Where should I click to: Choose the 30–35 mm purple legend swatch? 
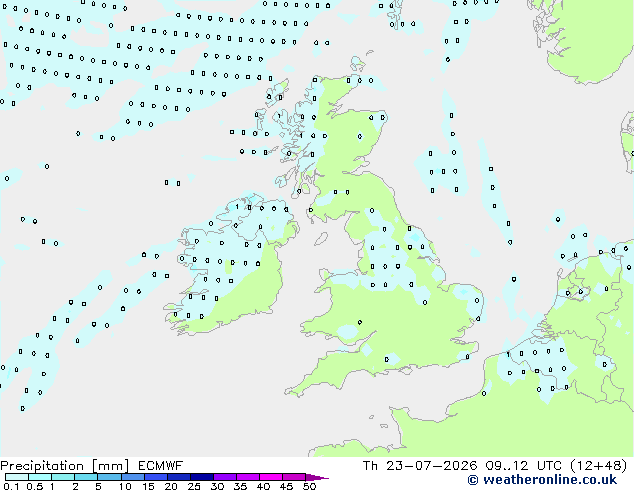point(224,477)
